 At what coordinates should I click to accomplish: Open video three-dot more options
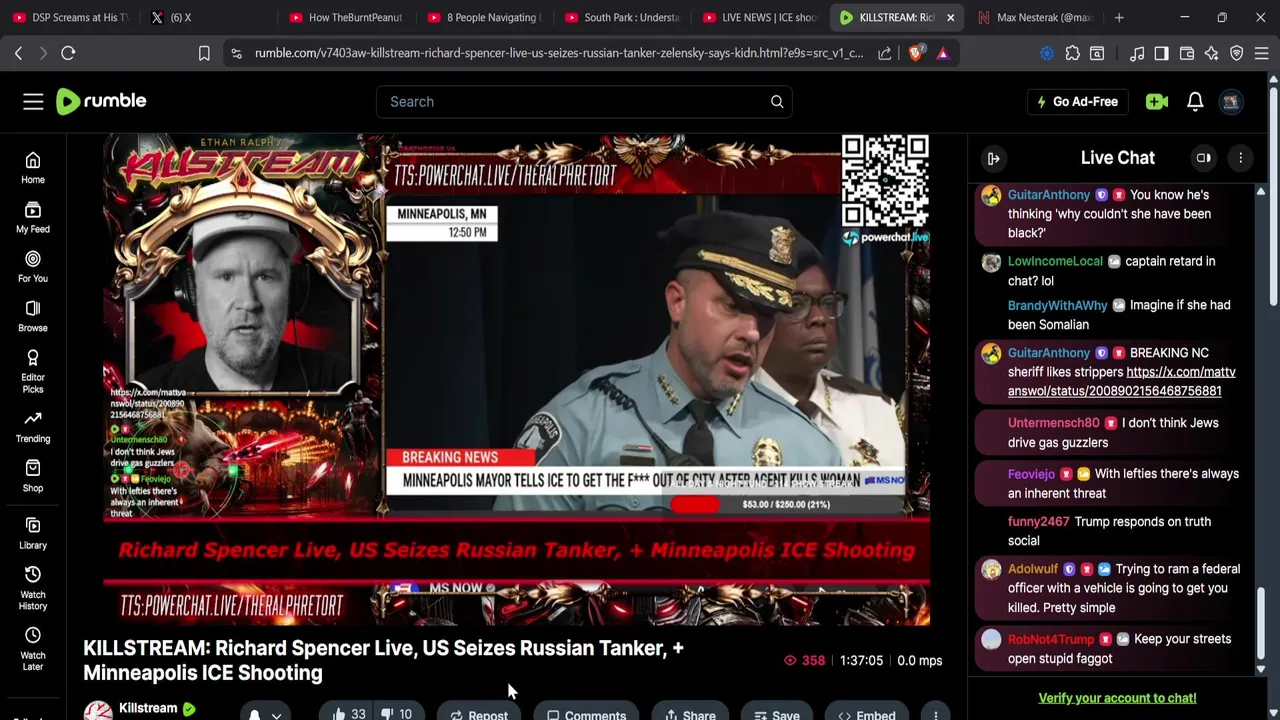tap(936, 714)
